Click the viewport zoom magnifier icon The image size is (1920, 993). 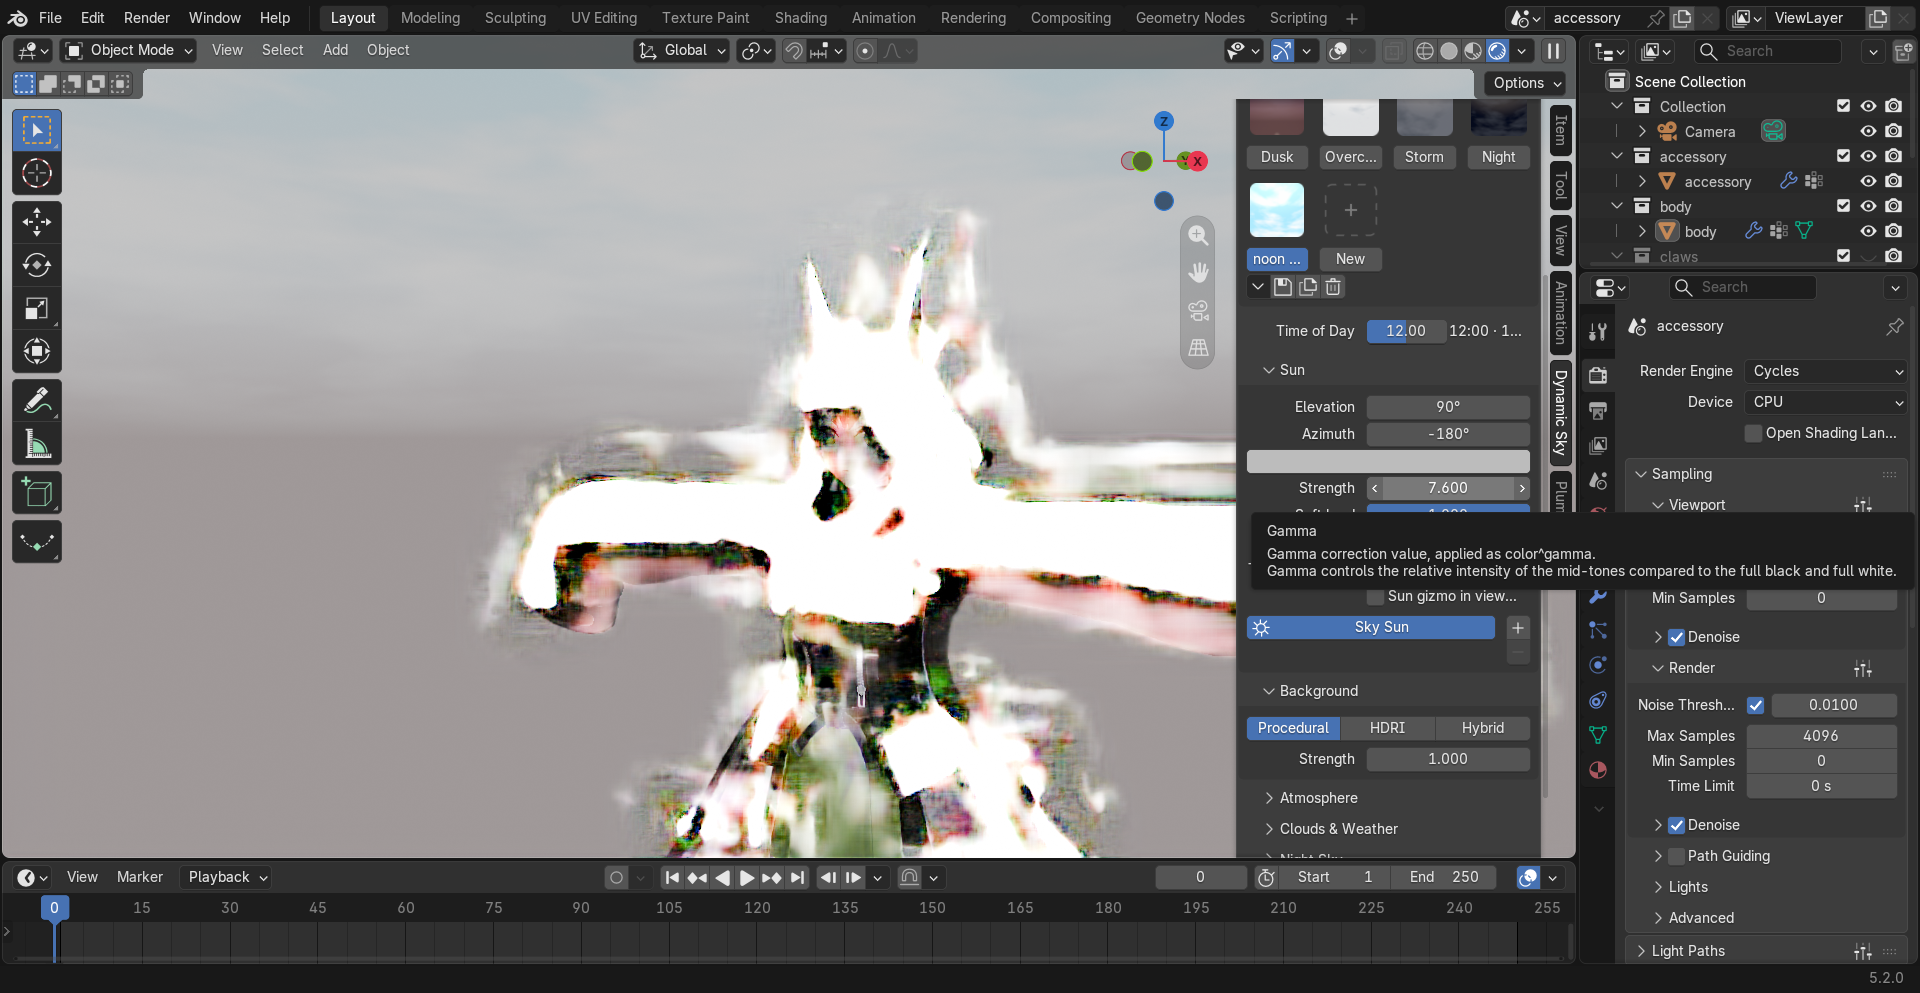(x=1198, y=236)
